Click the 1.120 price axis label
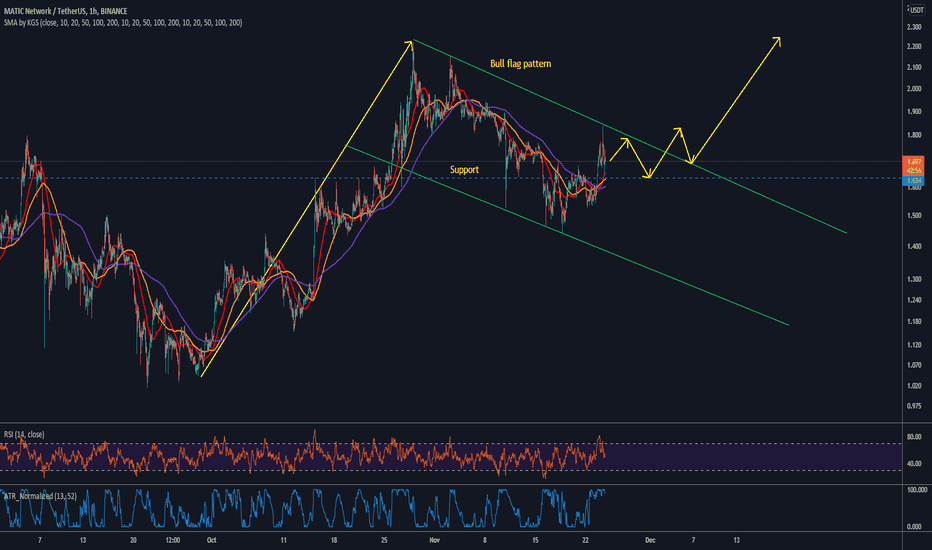This screenshot has height=550, width=932. (914, 345)
